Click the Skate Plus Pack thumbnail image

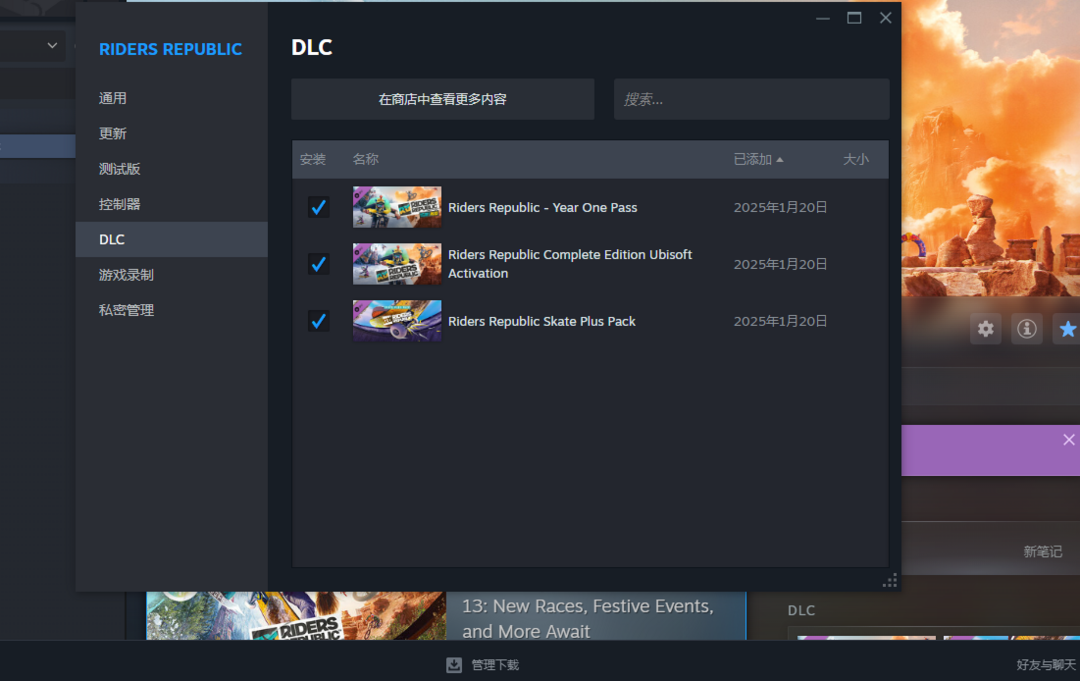point(397,321)
